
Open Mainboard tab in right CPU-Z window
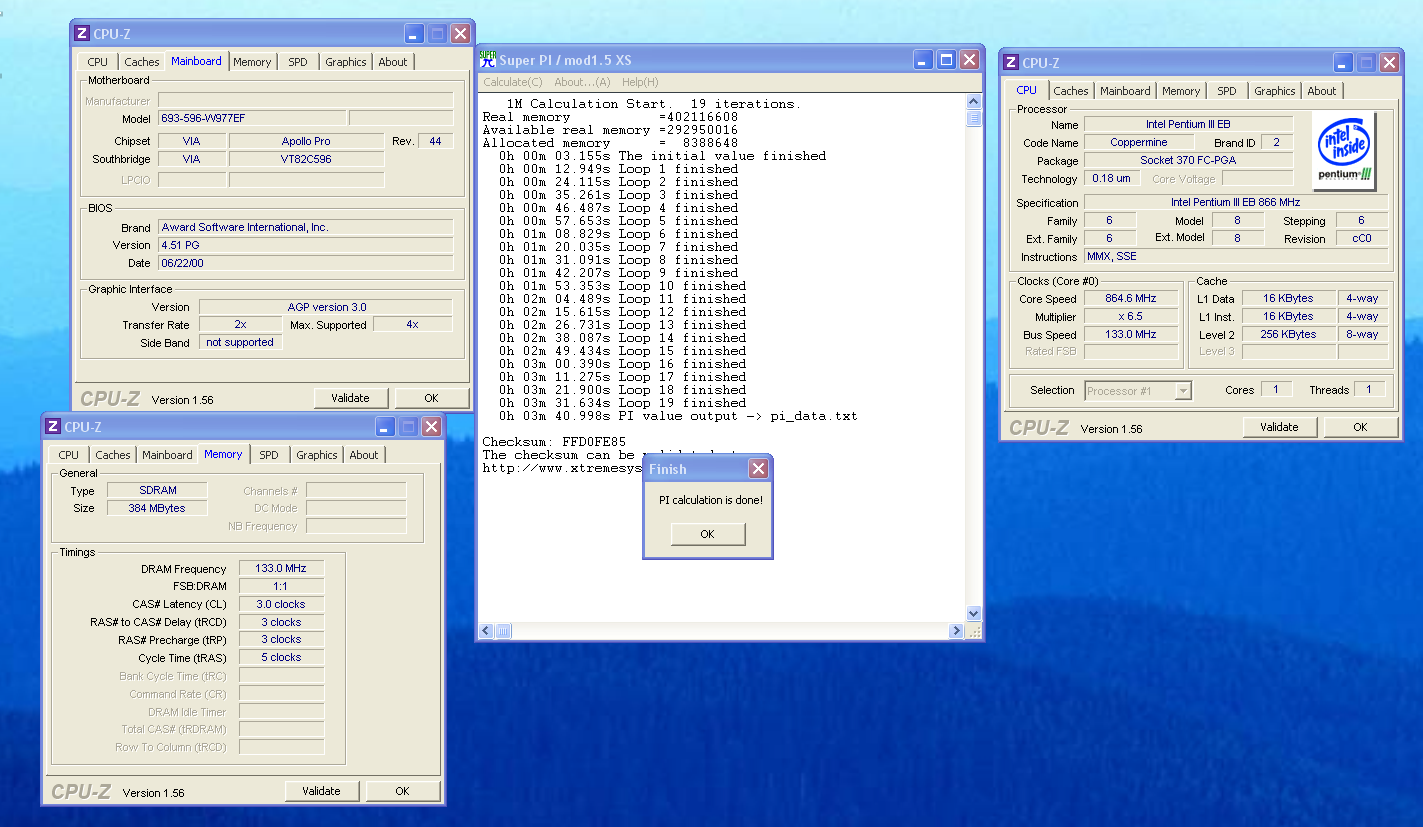(1125, 91)
